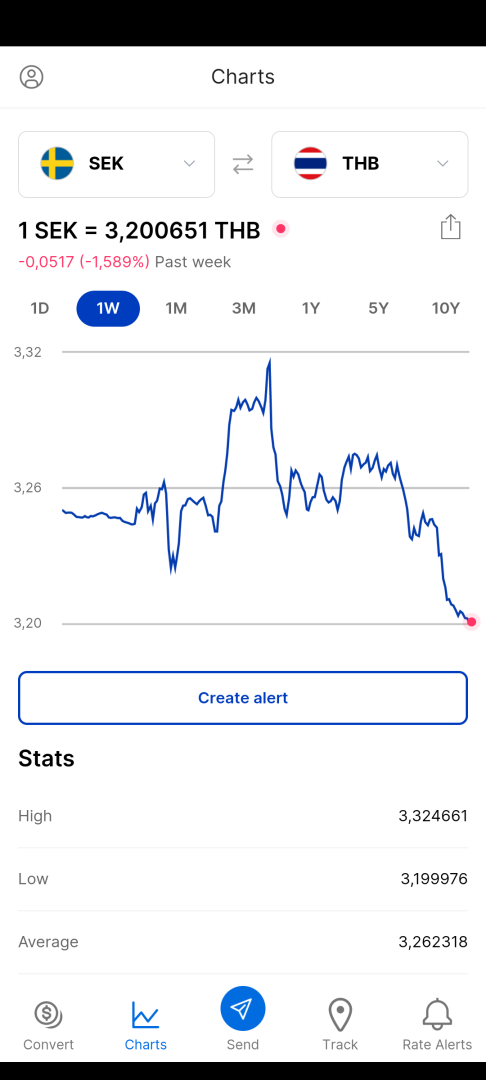Select the 1M time range
Image resolution: width=486 pixels, height=1080 pixels.
pyautogui.click(x=176, y=309)
